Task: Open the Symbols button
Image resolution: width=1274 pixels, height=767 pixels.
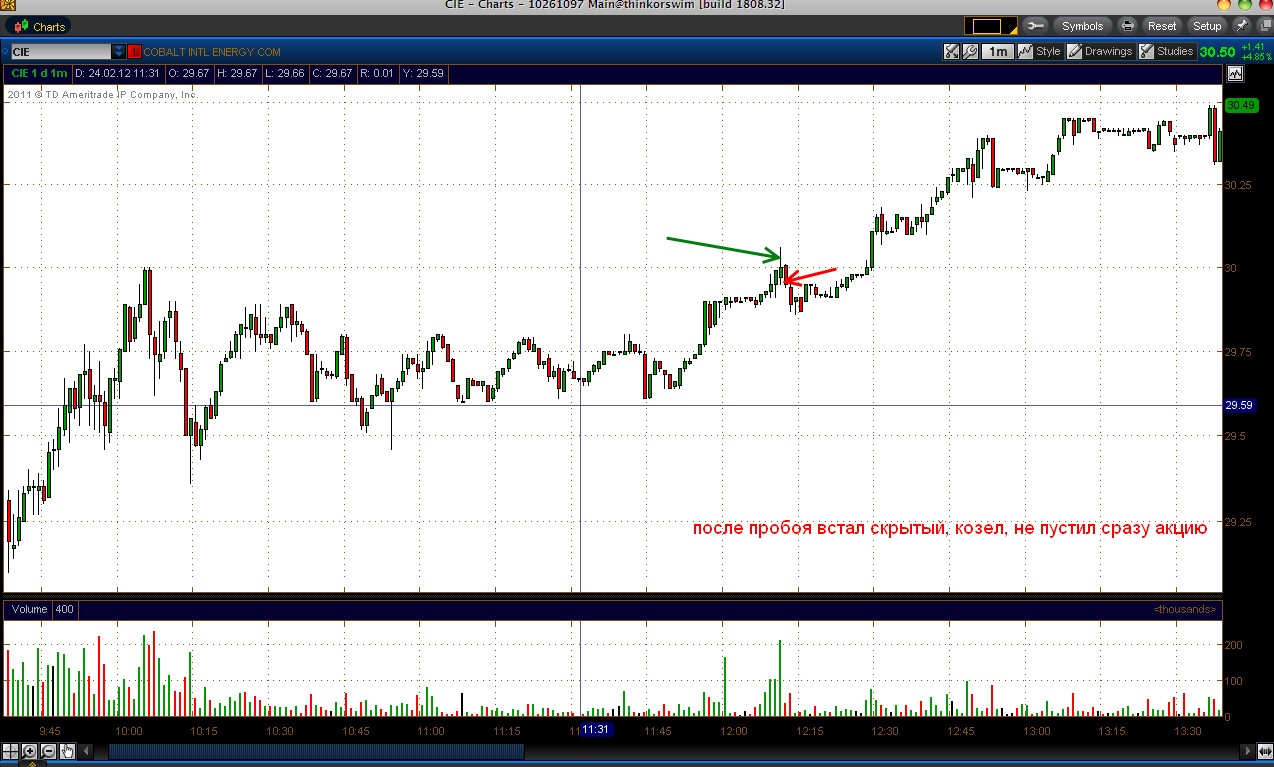Action: tap(1082, 26)
